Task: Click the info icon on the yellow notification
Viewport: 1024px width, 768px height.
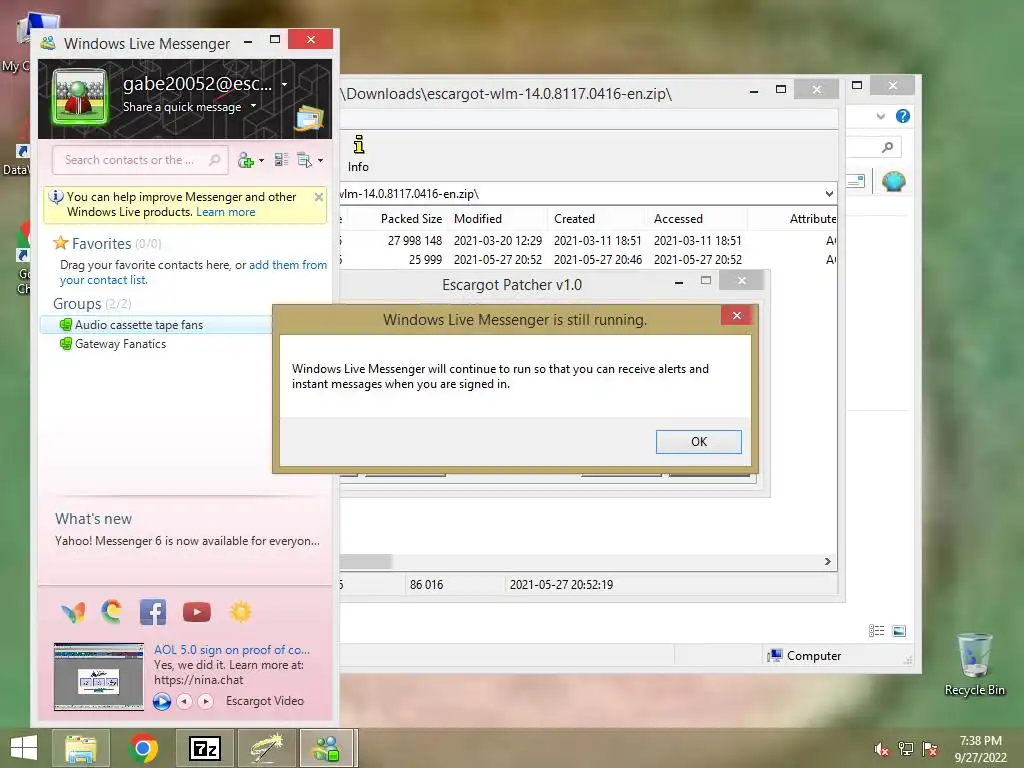Action: 56,197
